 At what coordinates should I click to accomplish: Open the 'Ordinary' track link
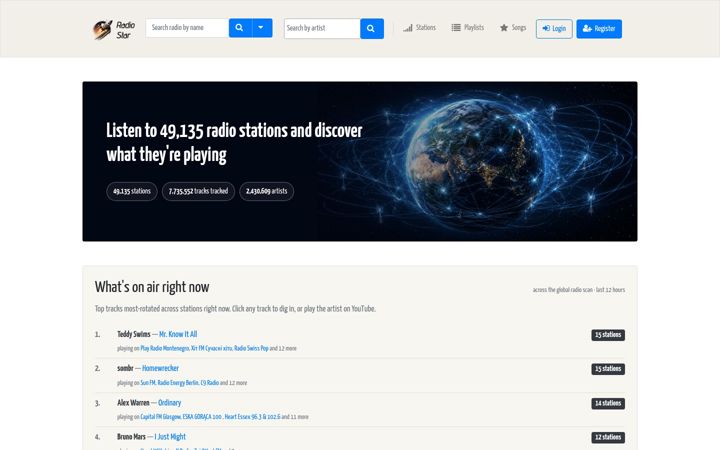point(169,403)
